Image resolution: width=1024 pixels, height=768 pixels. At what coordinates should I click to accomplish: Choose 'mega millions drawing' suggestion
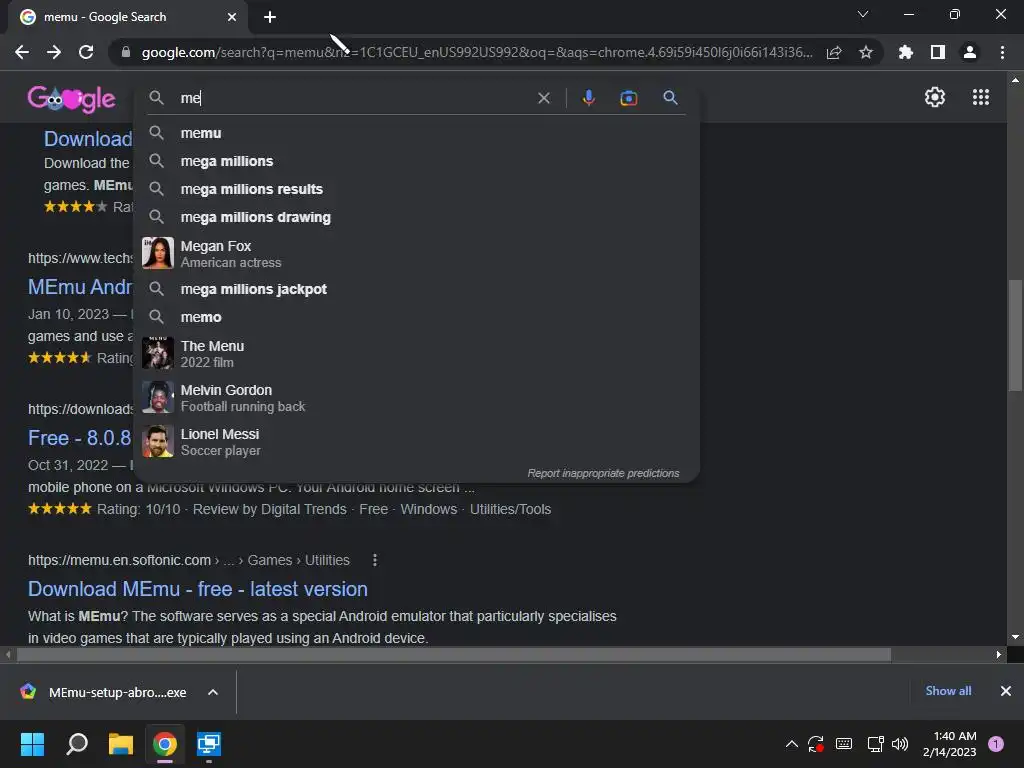(416, 217)
